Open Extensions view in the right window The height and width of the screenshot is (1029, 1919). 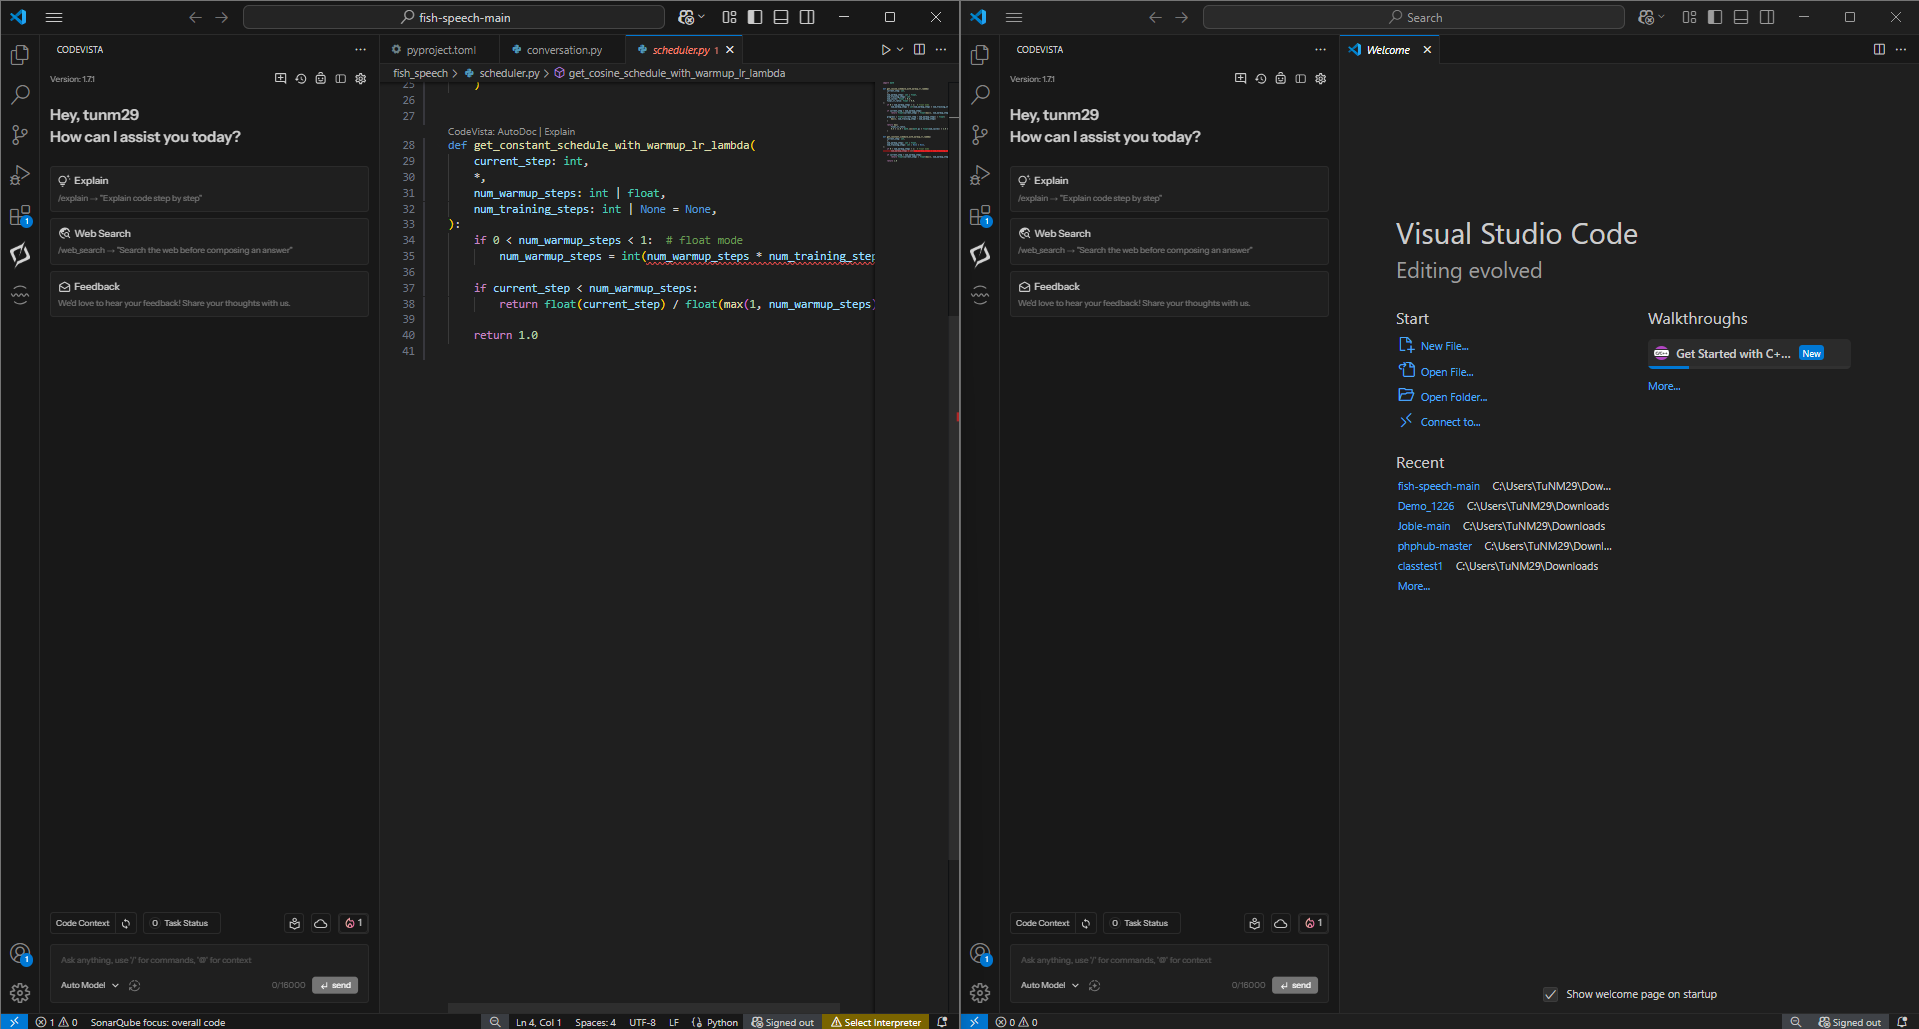tap(980, 215)
